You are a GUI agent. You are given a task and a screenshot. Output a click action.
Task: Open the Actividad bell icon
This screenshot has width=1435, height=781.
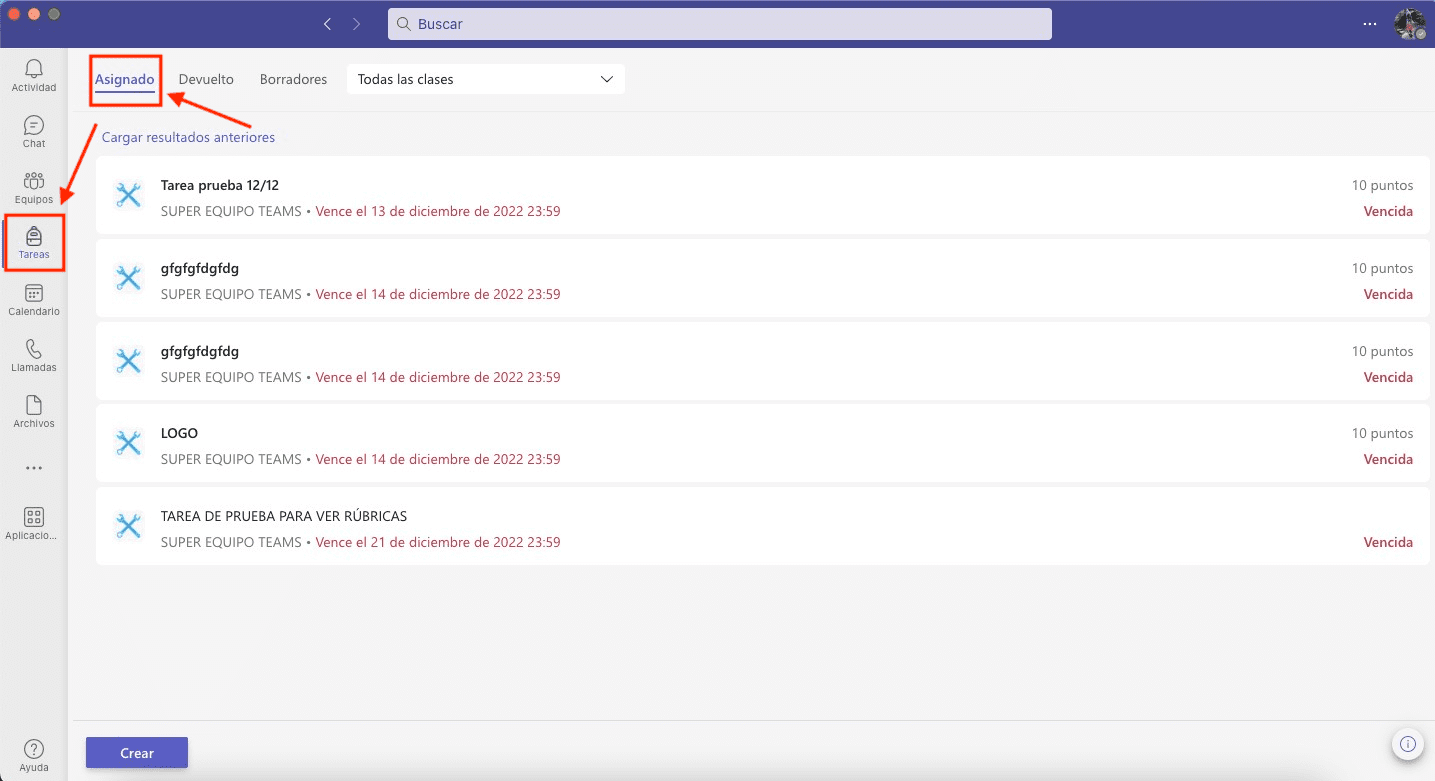(34, 69)
